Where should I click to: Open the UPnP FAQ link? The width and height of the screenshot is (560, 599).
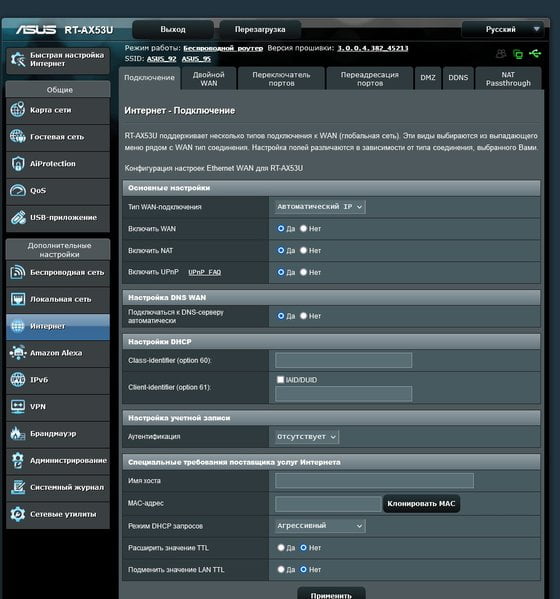point(204,272)
